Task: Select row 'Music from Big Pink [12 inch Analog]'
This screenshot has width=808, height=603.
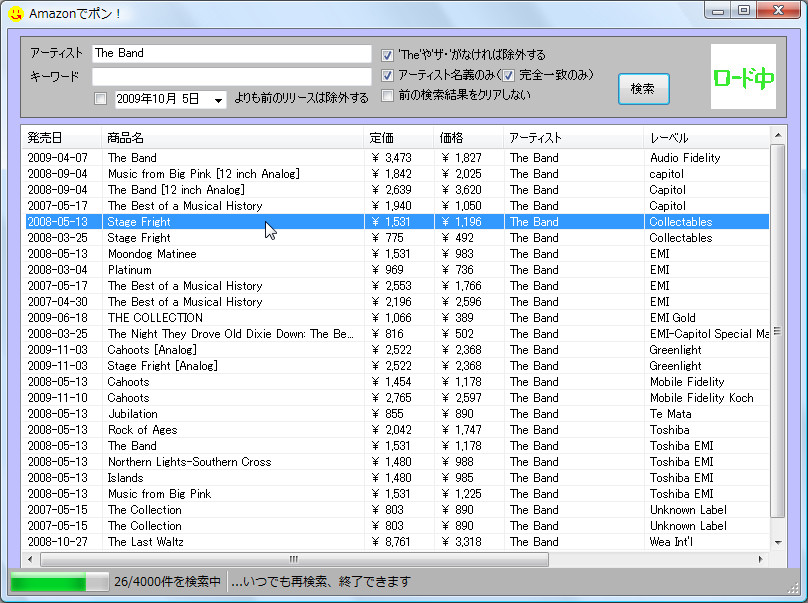Action: pos(397,174)
